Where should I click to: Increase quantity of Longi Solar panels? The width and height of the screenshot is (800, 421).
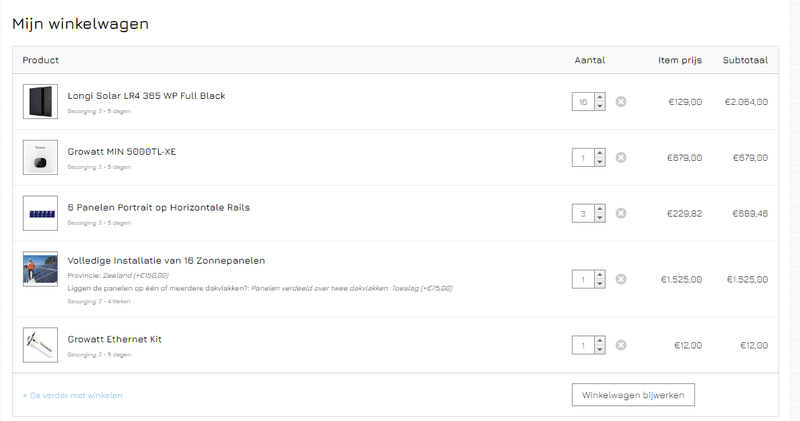599,97
